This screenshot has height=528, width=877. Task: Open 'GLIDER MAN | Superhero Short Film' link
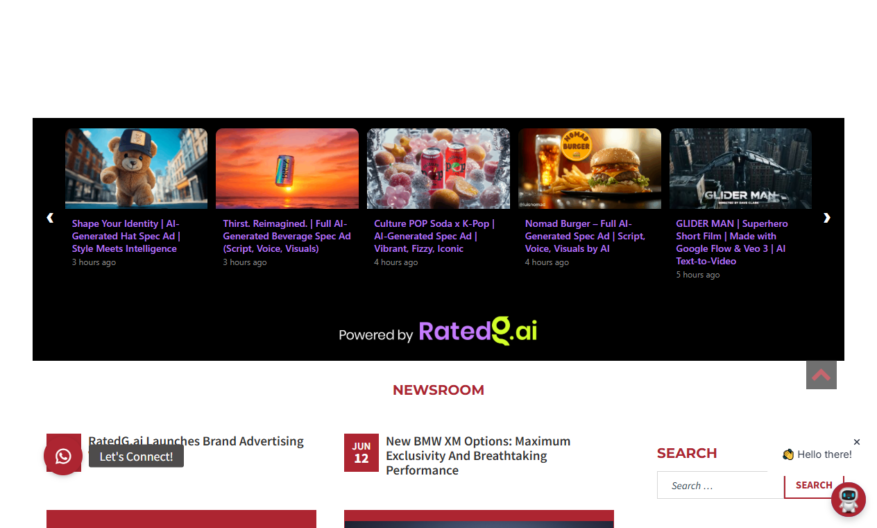point(732,242)
